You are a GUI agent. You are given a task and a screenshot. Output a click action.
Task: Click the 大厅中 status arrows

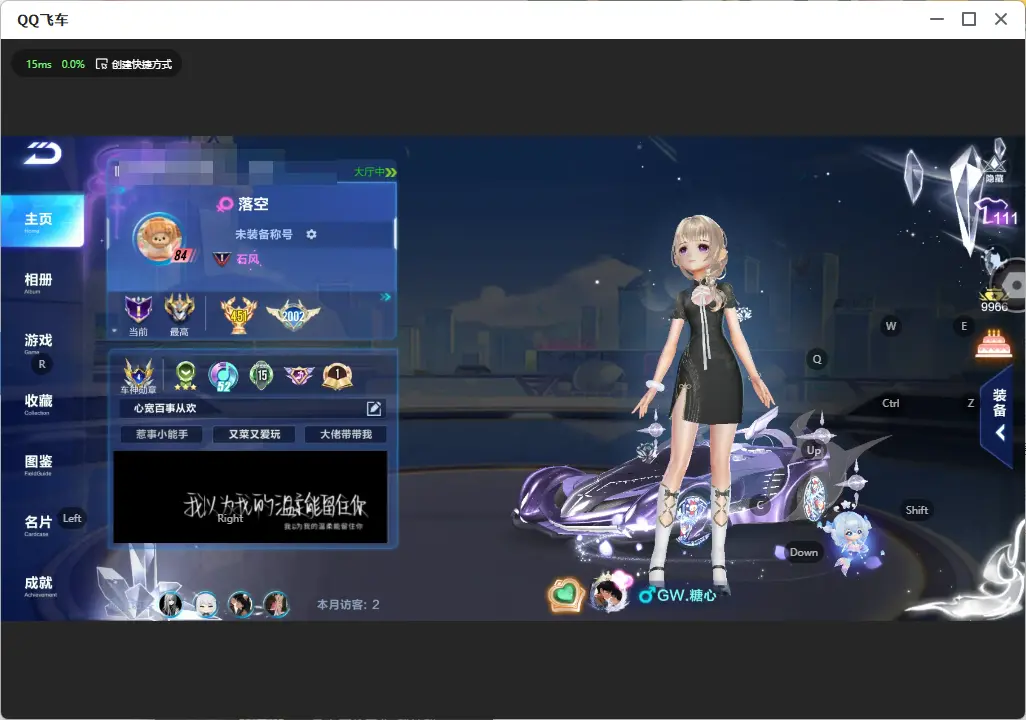tap(391, 172)
